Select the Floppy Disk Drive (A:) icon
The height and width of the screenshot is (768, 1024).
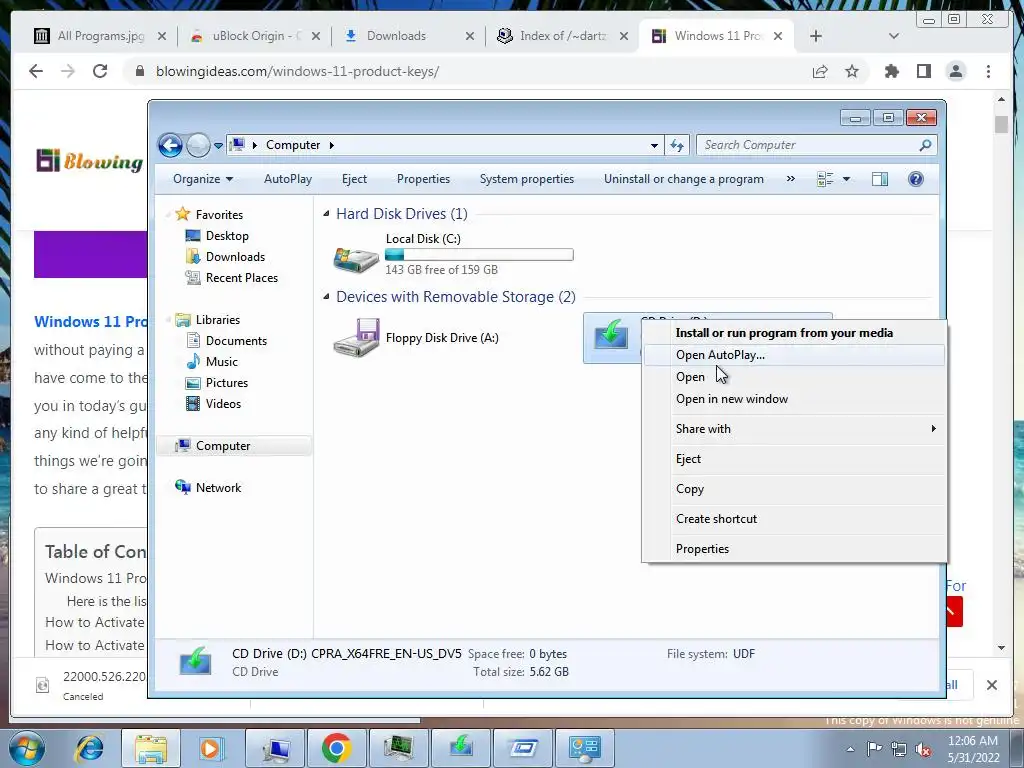point(356,337)
